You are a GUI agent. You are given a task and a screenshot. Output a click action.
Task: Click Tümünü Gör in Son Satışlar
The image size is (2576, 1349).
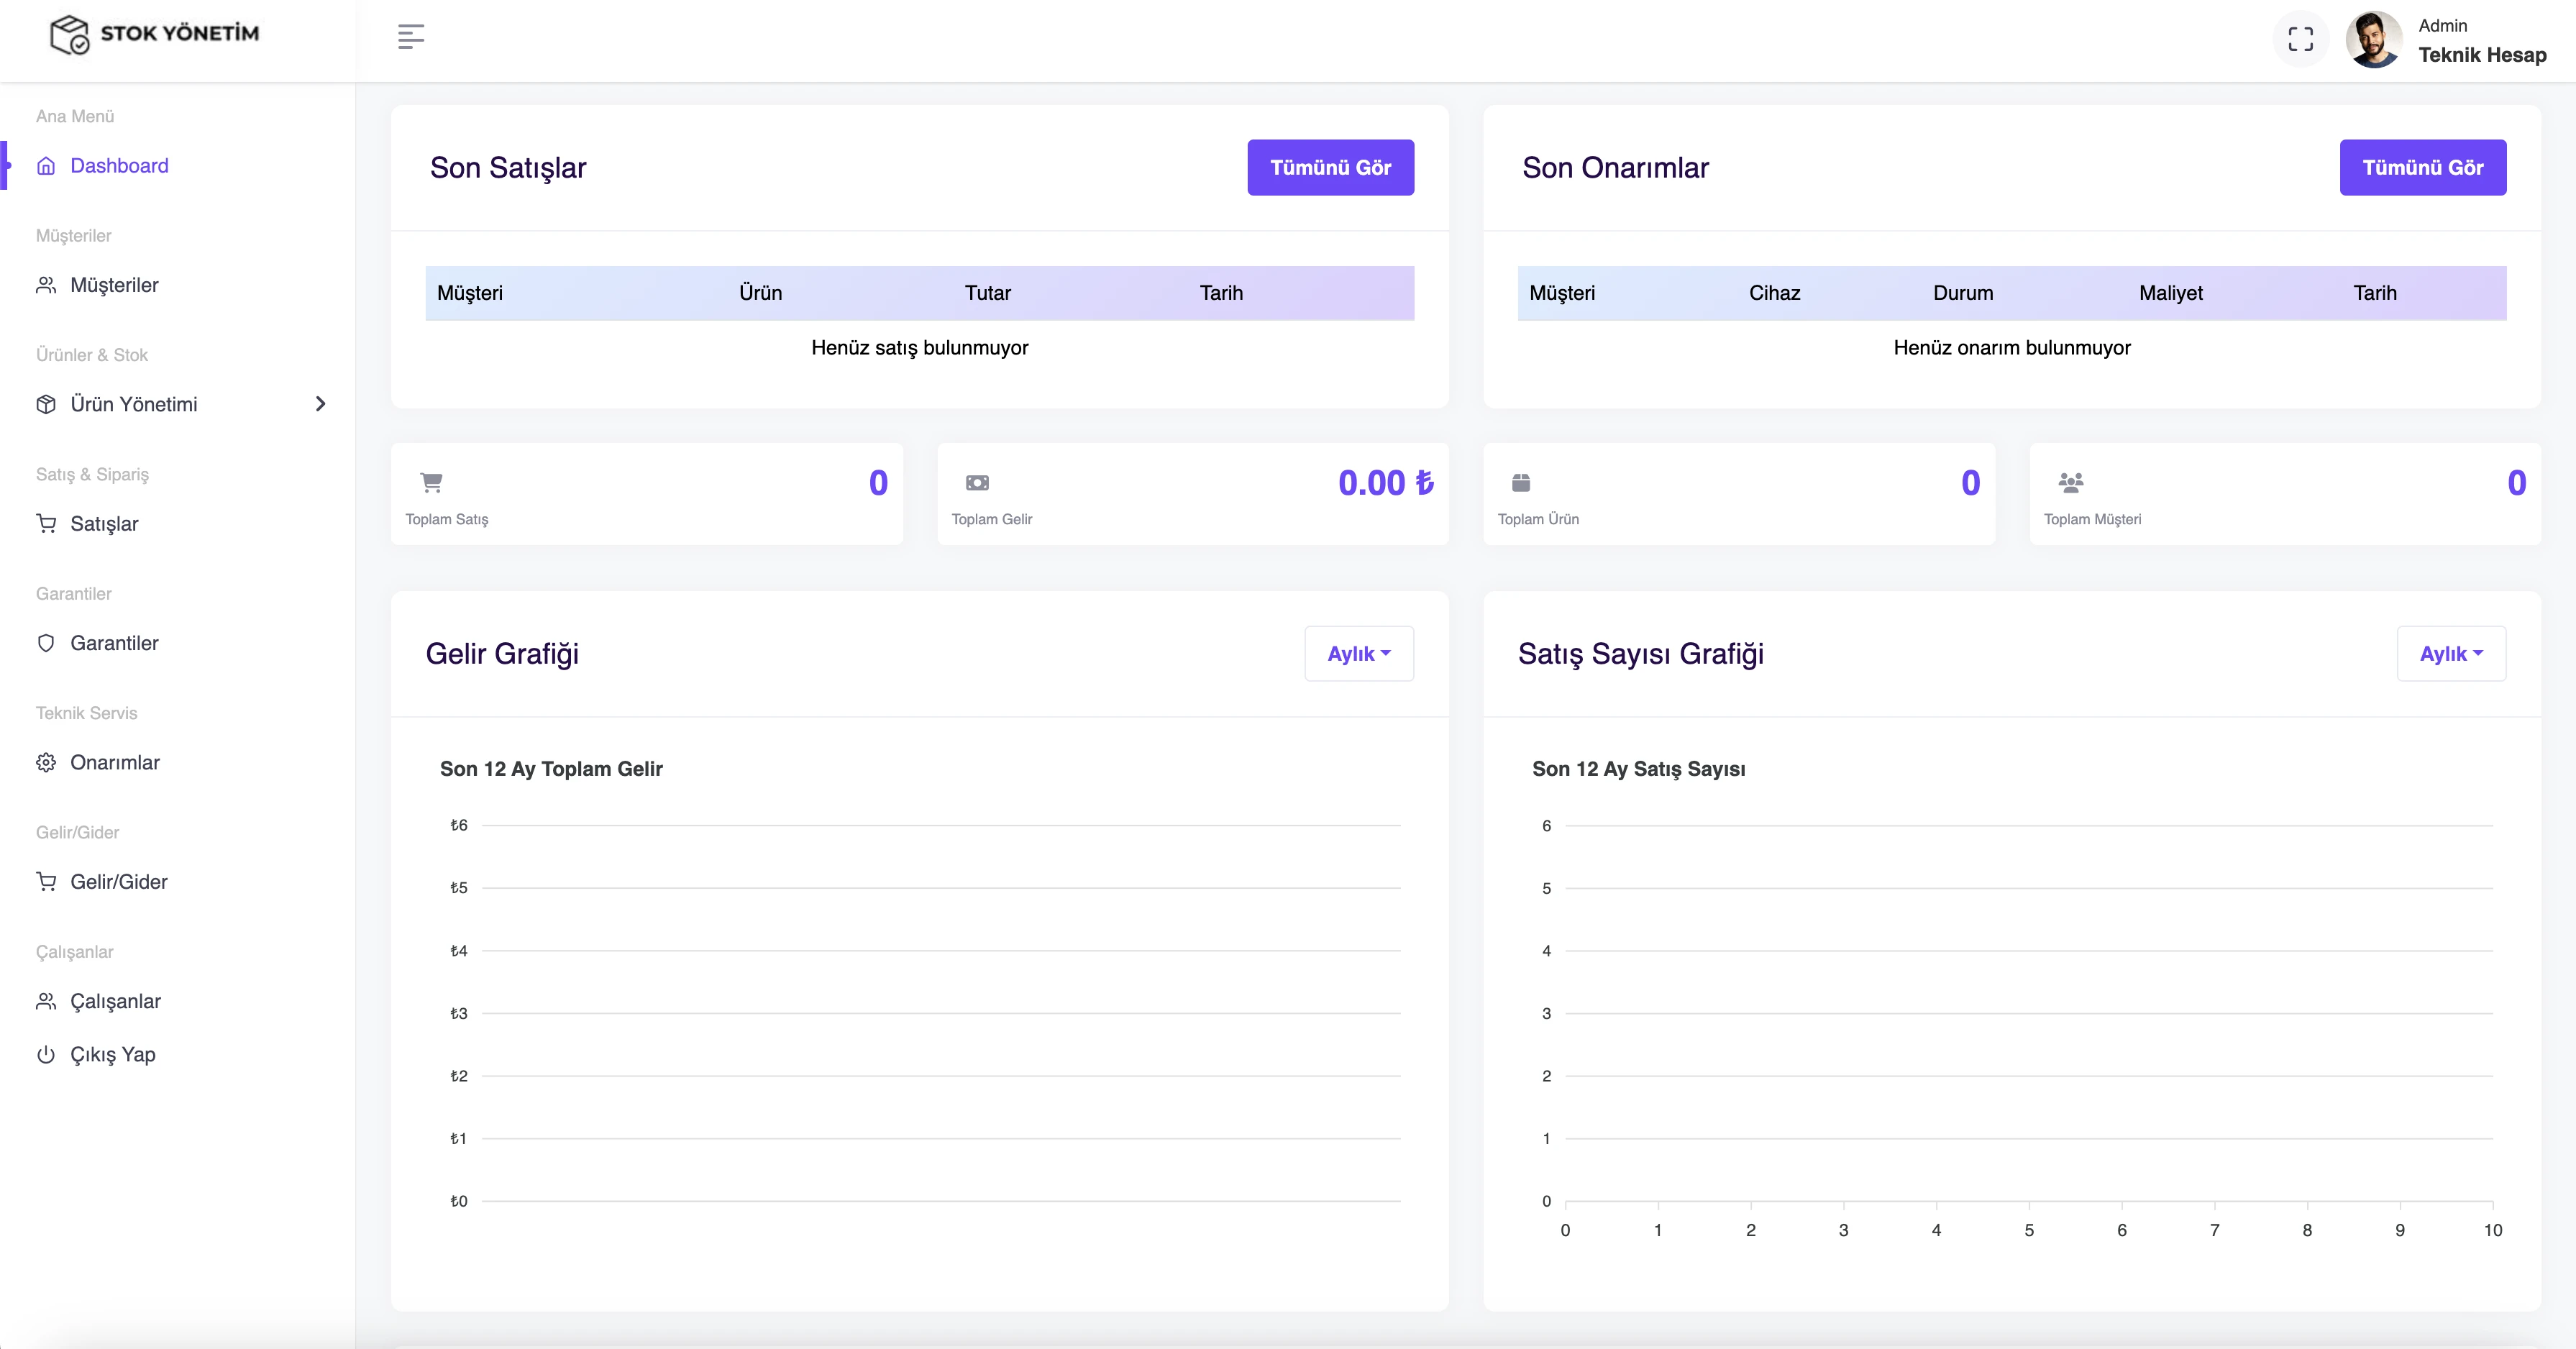(x=1330, y=168)
